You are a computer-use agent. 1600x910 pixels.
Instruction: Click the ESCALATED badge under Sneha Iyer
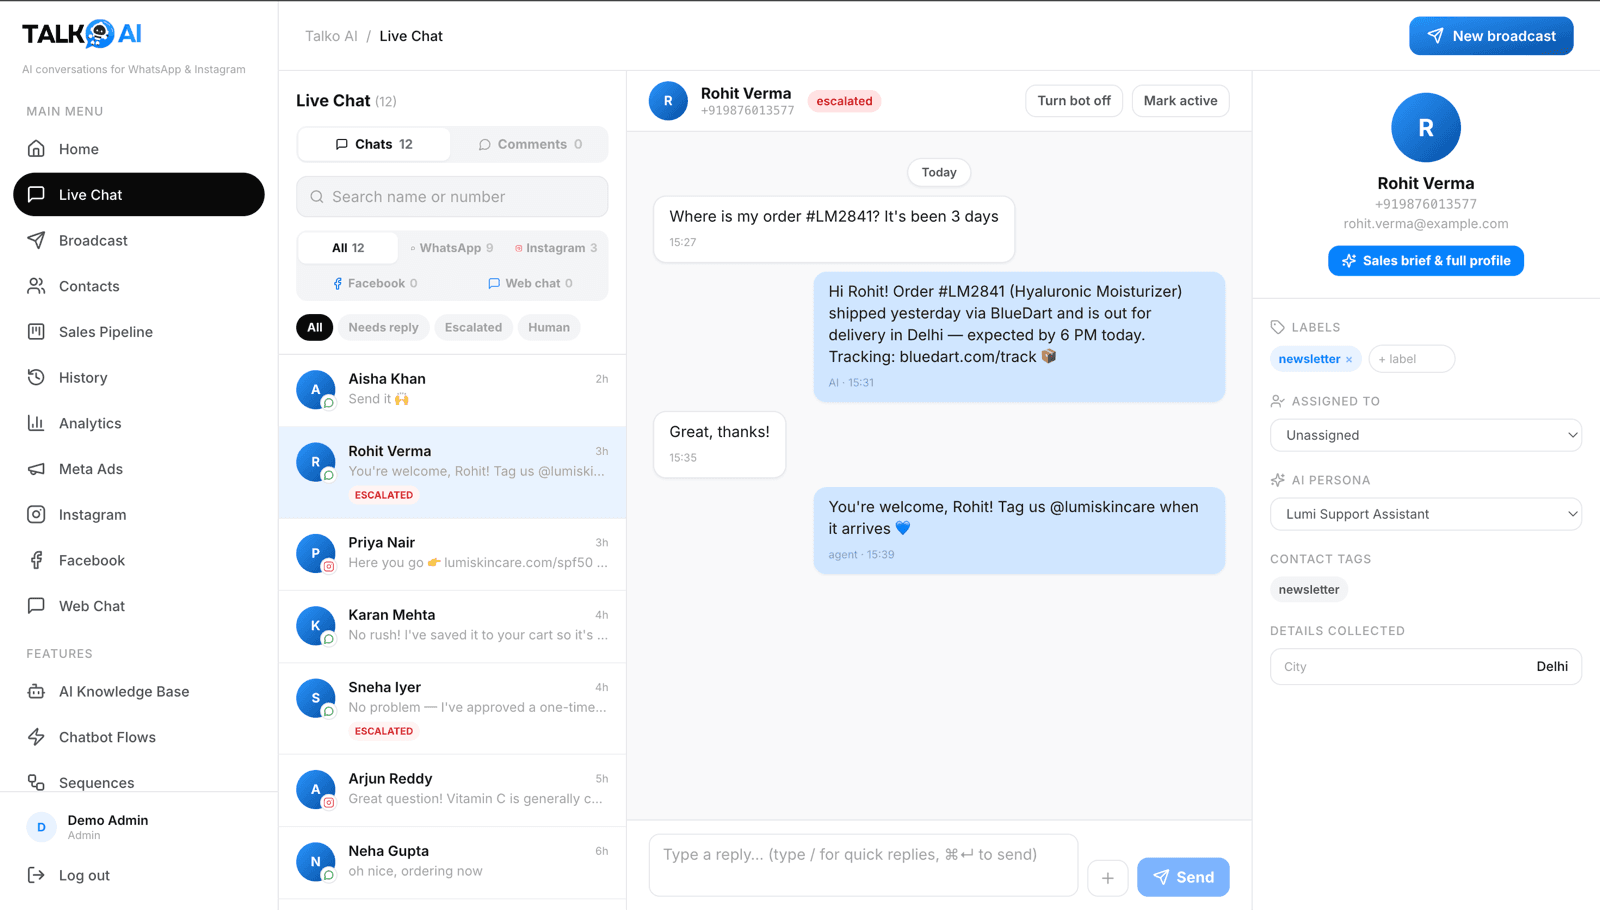pos(384,731)
